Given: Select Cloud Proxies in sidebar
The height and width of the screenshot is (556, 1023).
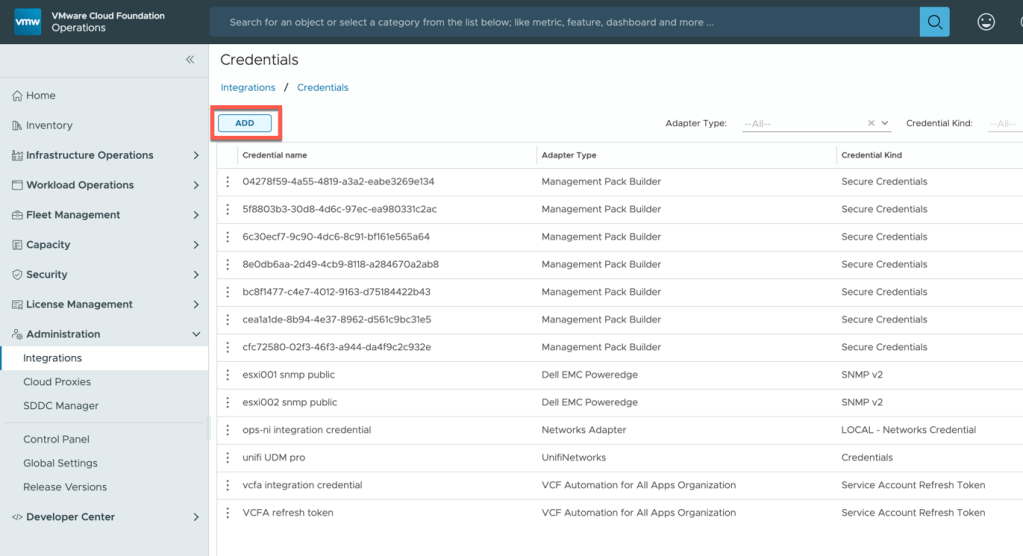Looking at the screenshot, I should (57, 382).
